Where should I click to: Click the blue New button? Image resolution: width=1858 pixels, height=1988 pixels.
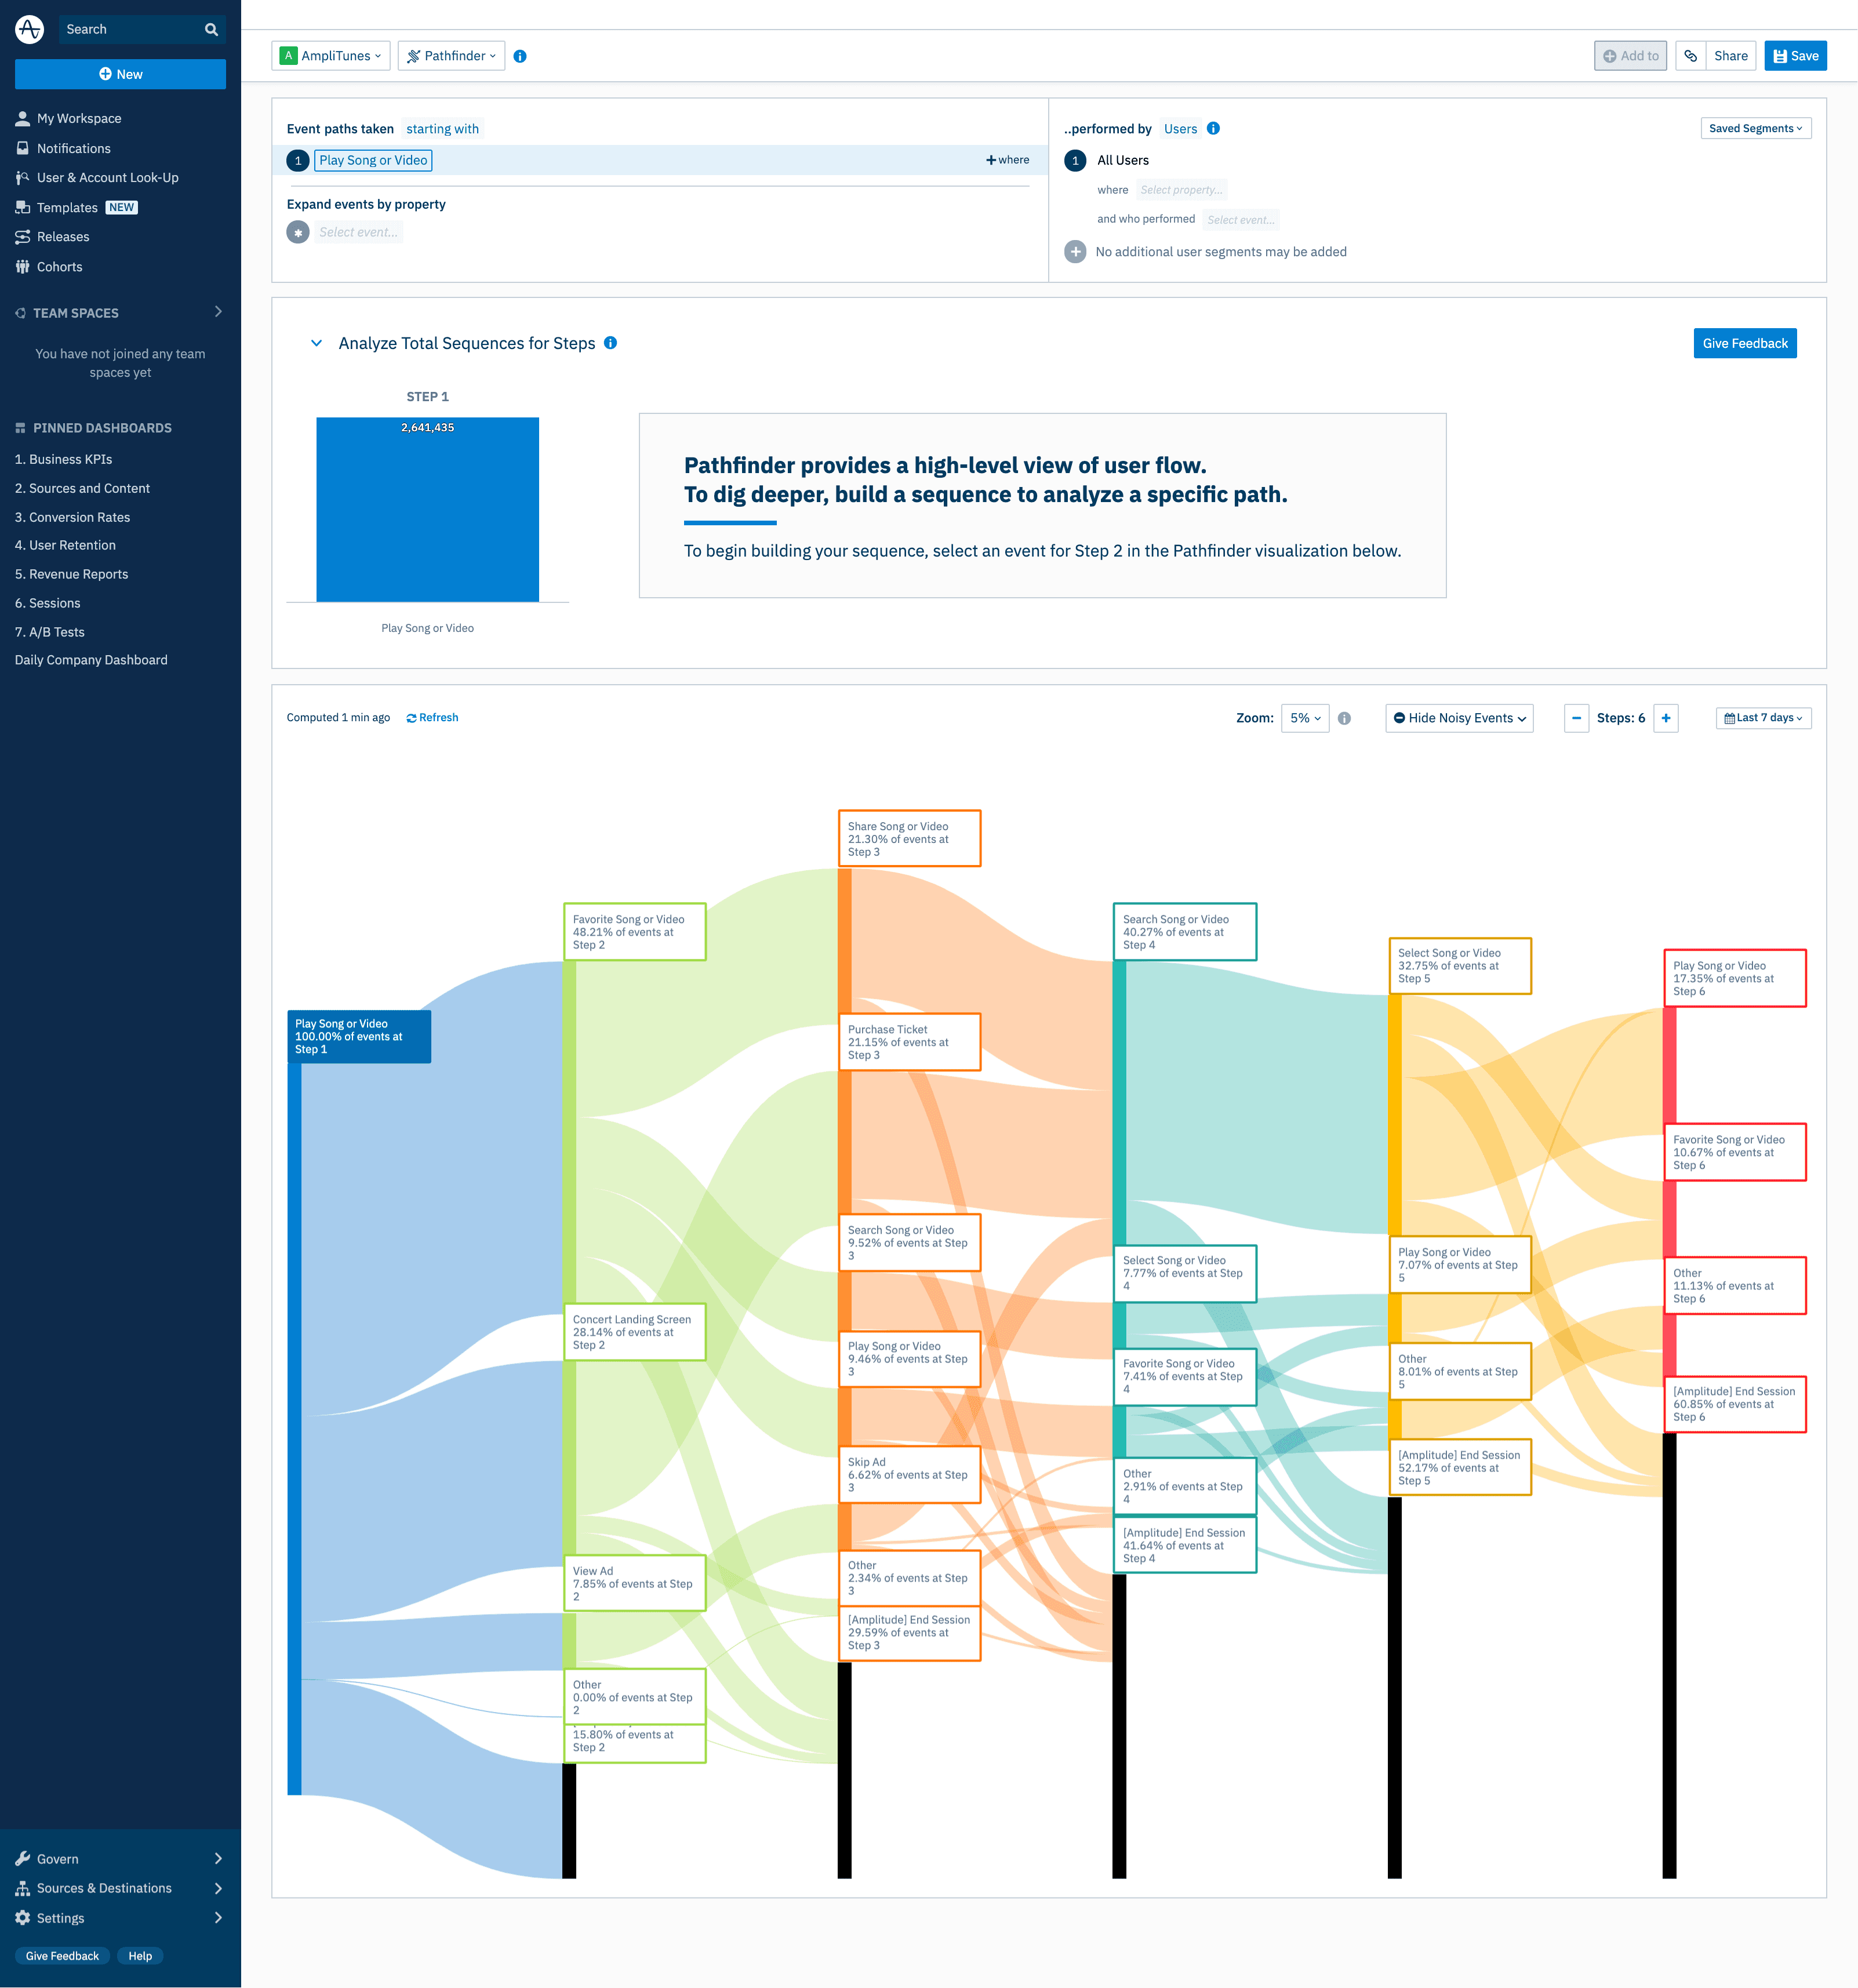120,74
